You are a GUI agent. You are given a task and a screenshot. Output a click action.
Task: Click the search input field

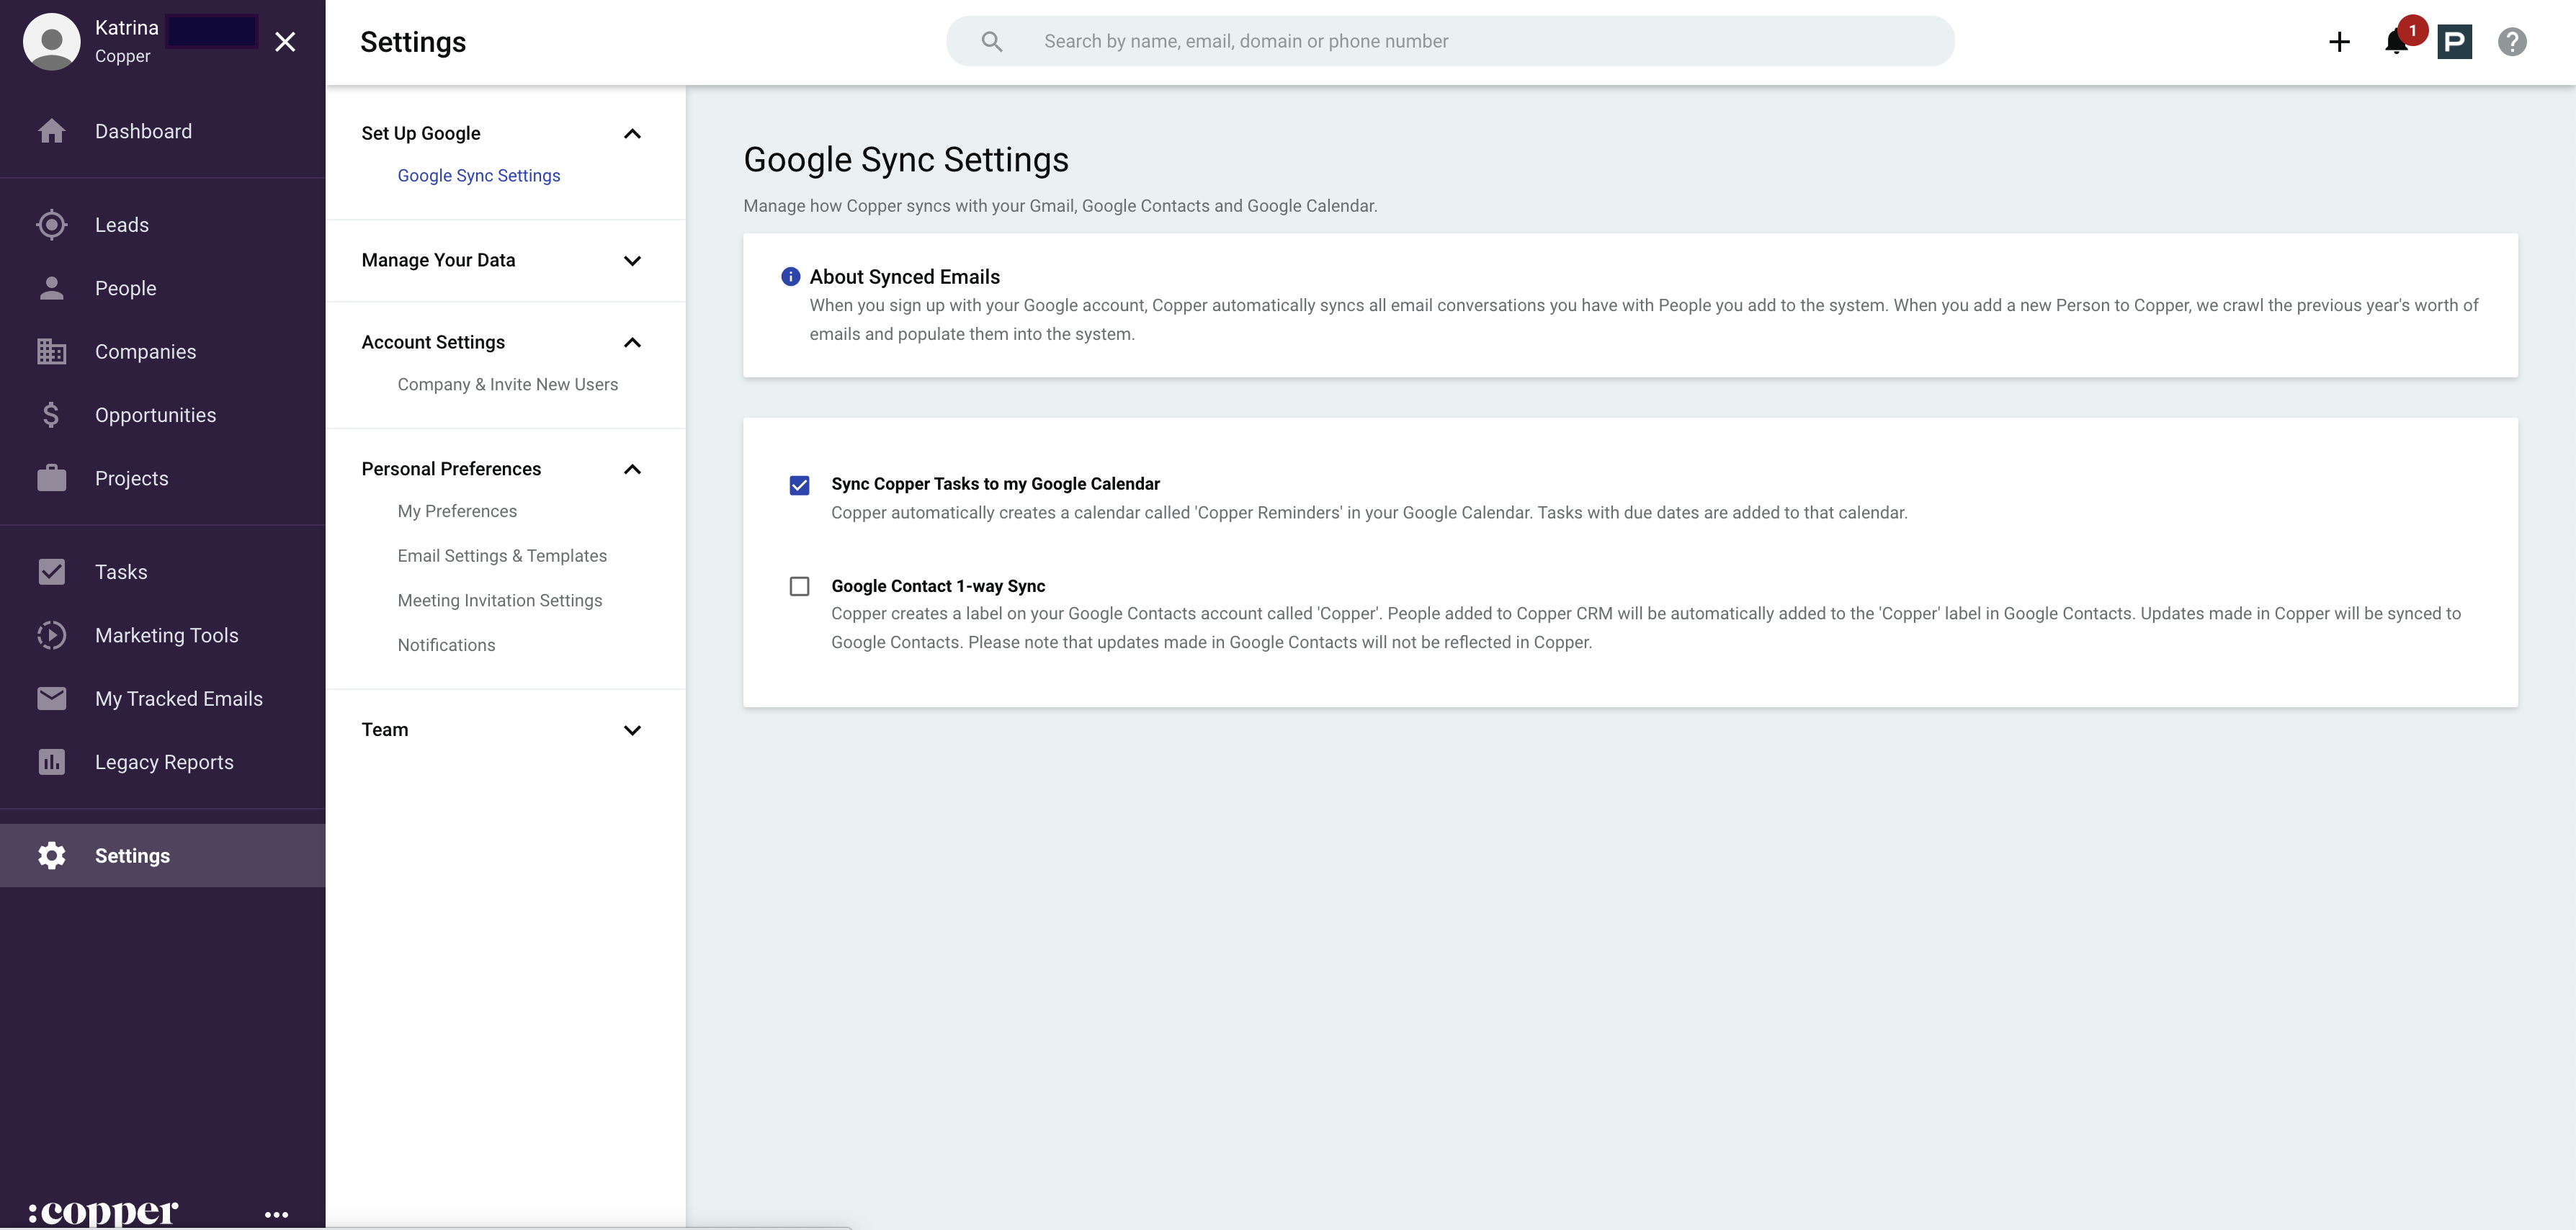tap(1450, 41)
